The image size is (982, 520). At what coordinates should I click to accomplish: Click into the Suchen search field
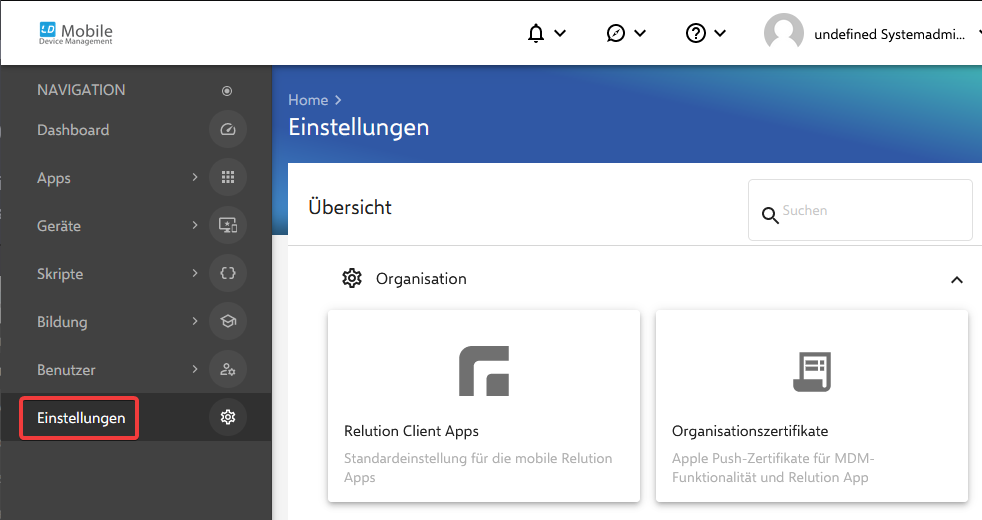coord(860,211)
